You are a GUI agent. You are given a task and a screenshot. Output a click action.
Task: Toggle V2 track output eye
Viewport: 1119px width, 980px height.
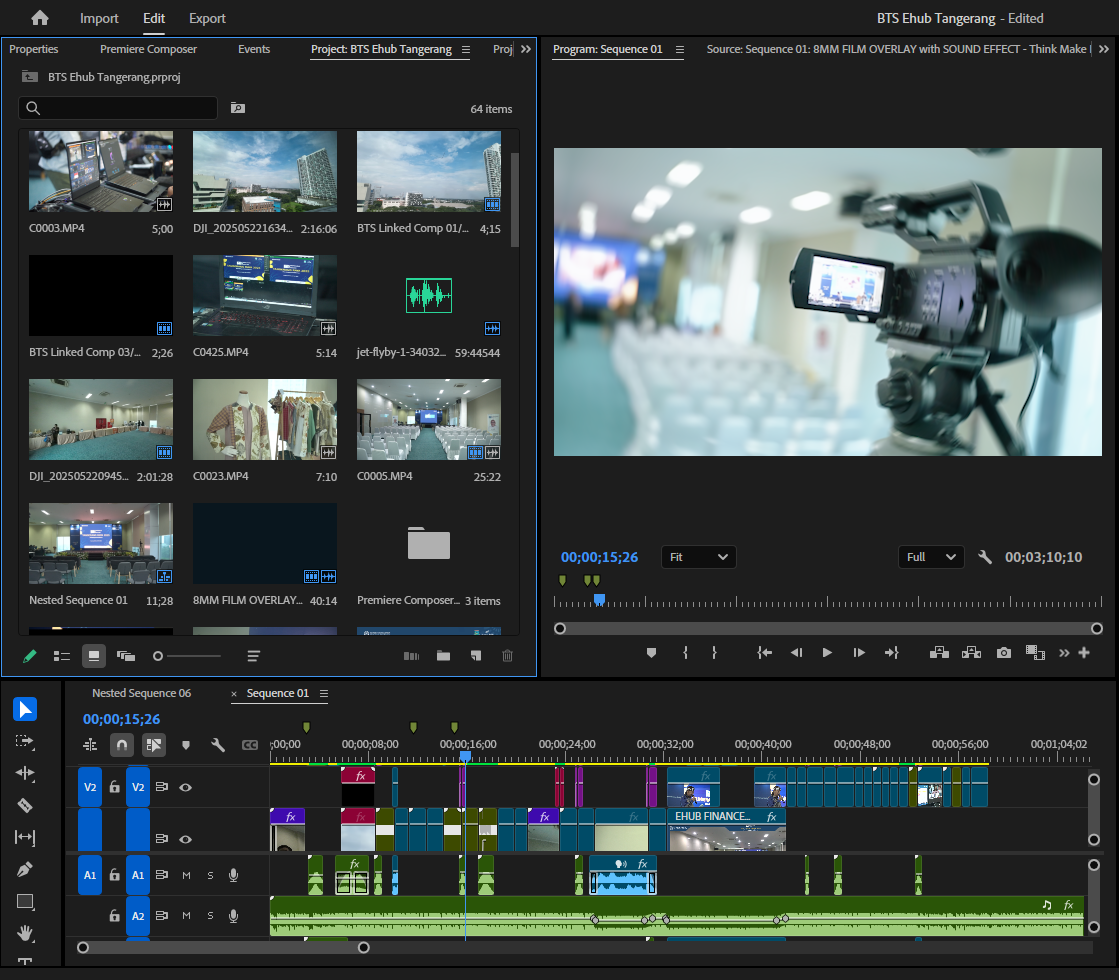[x=186, y=787]
